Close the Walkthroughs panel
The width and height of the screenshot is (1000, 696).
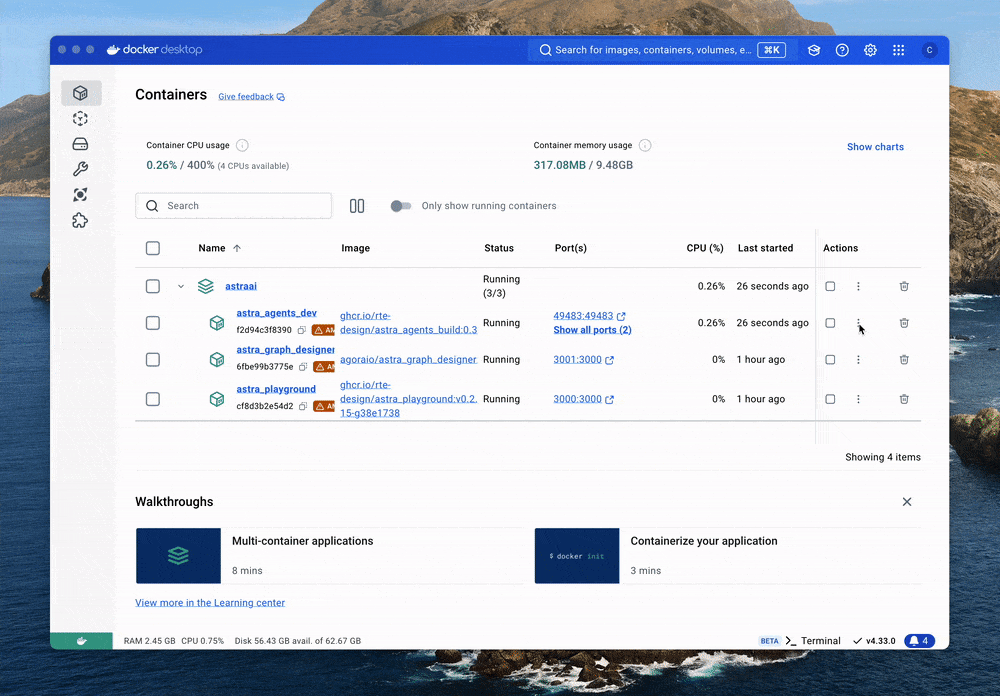pos(907,502)
